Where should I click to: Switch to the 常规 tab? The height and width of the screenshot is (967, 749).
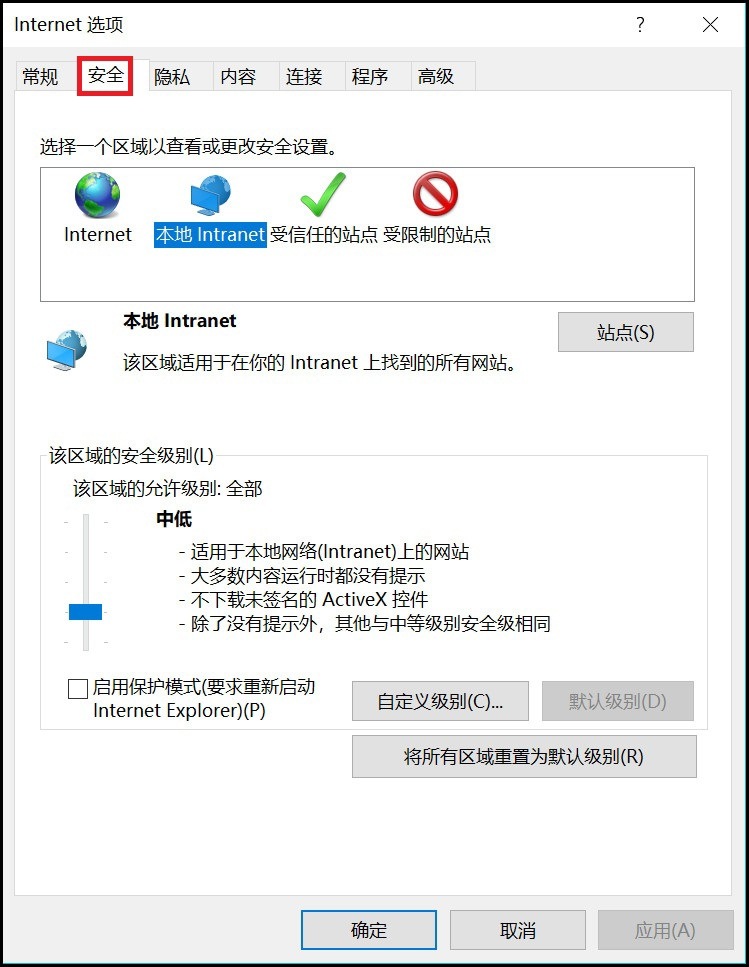41,76
